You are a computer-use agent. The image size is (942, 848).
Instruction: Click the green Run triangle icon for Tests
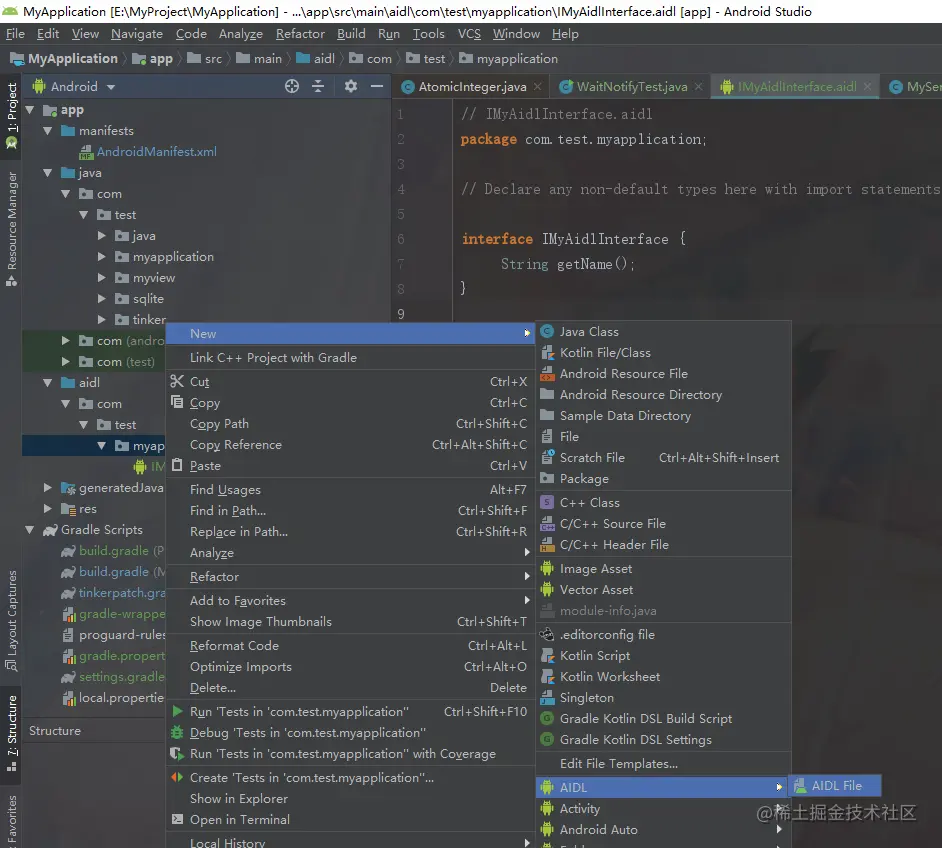click(x=177, y=711)
